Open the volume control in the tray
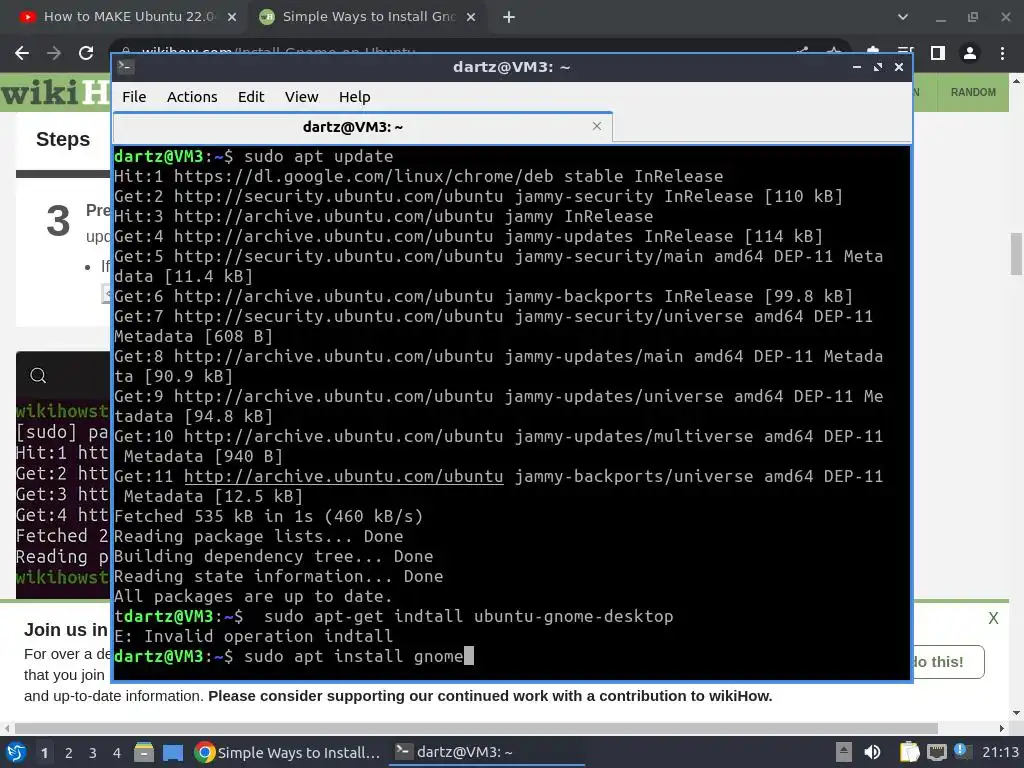The width and height of the screenshot is (1024, 768). pos(872,752)
